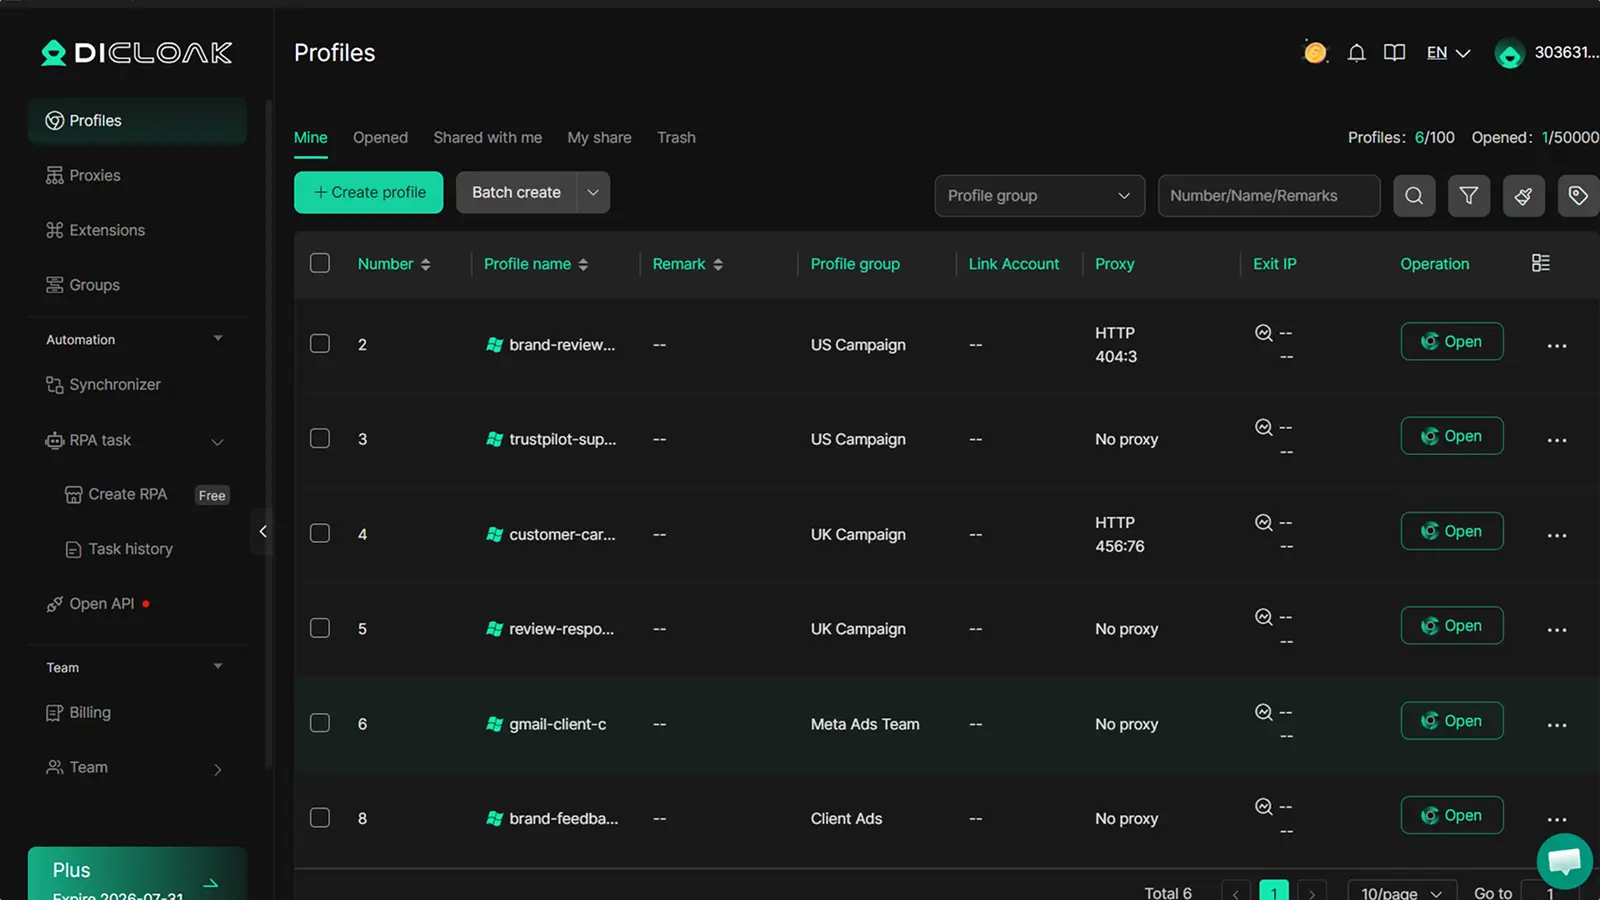Open more options for gmail-client-c row
Image resolution: width=1600 pixels, height=900 pixels.
click(1557, 725)
